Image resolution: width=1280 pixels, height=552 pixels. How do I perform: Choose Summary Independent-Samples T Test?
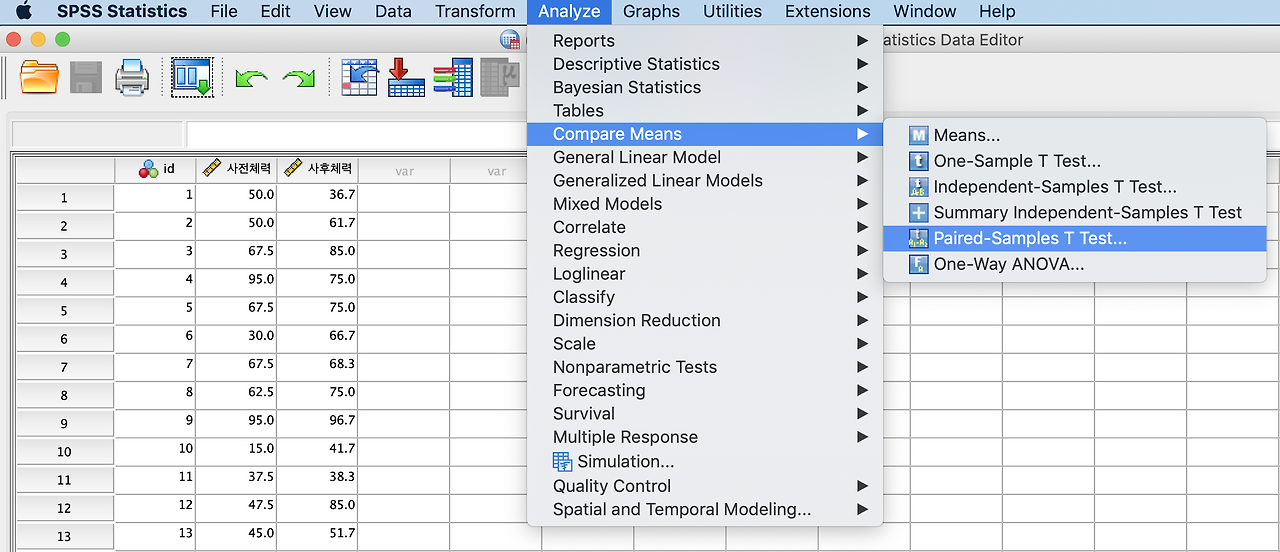coord(1075,213)
